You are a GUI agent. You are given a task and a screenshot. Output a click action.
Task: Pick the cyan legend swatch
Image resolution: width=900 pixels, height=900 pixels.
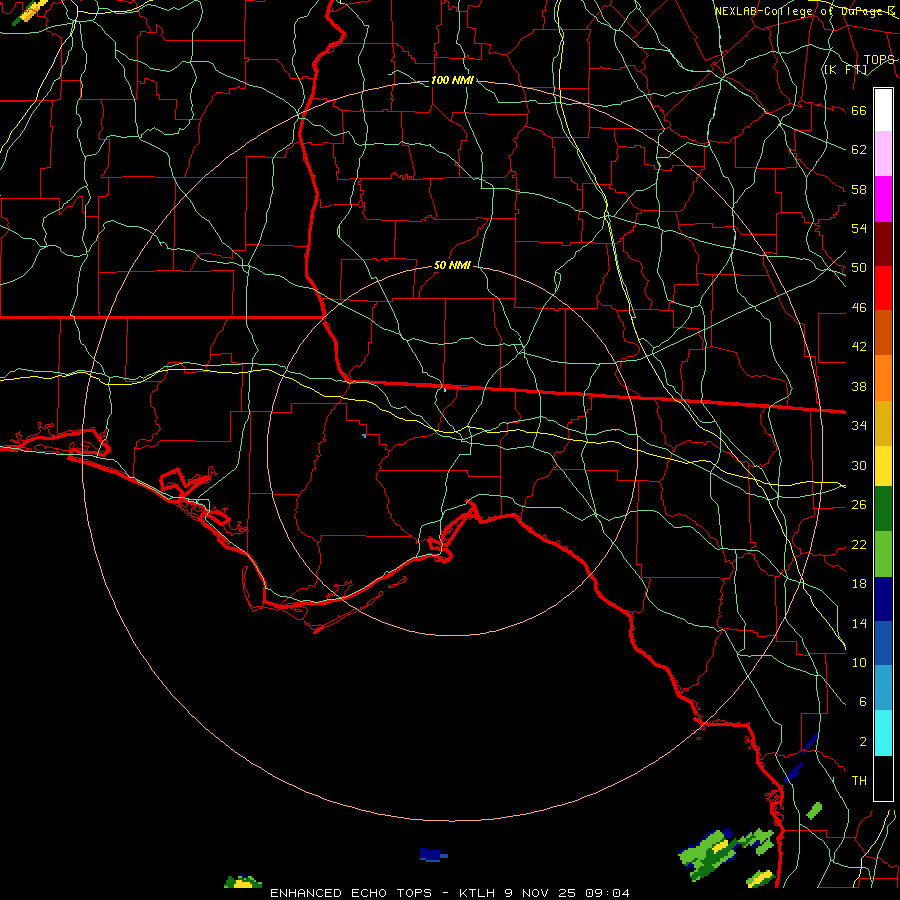tap(883, 733)
